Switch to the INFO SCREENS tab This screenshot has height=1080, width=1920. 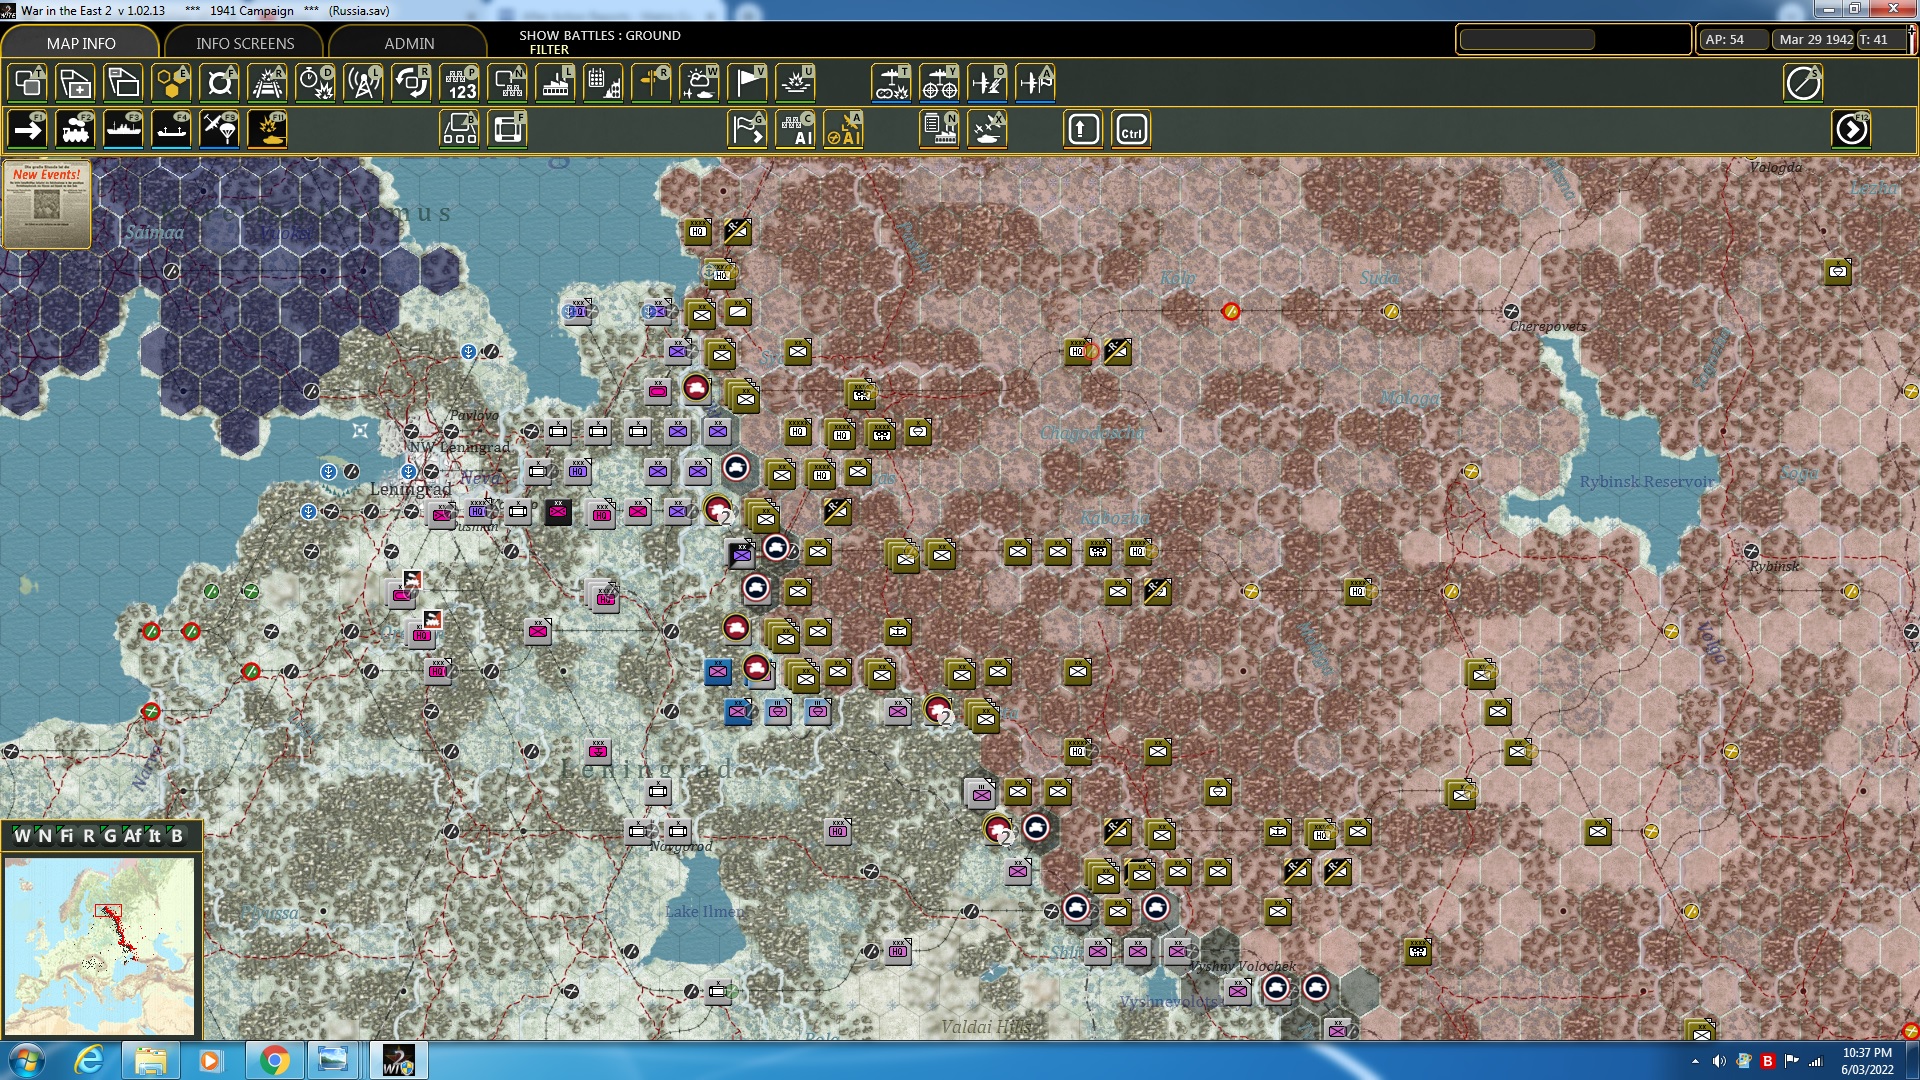coord(245,43)
